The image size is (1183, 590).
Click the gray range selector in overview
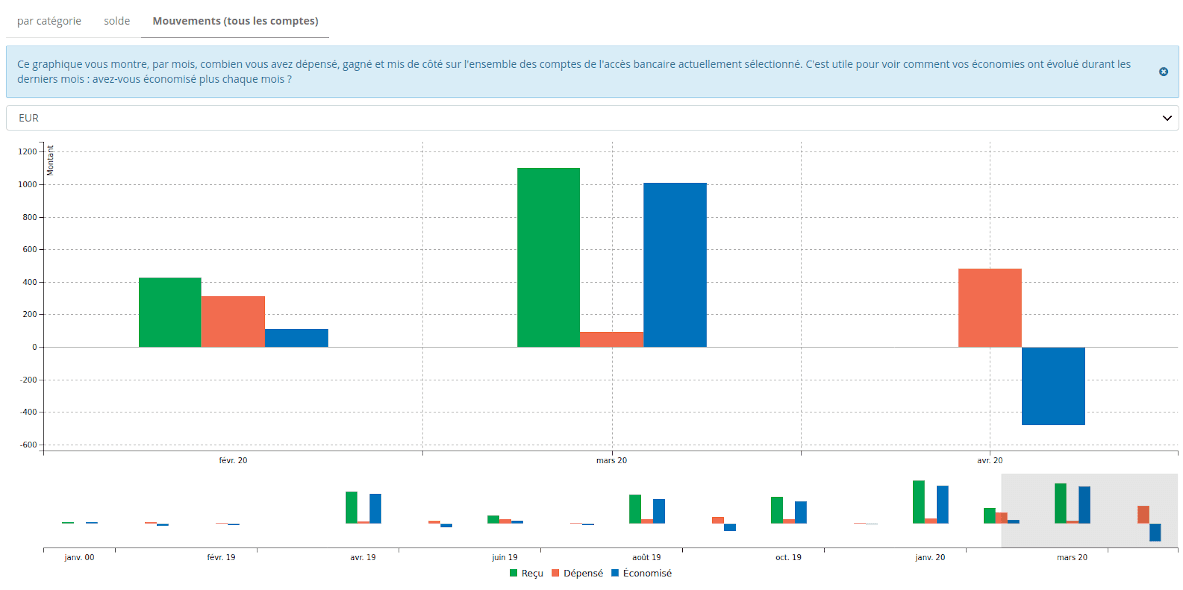click(x=1088, y=510)
